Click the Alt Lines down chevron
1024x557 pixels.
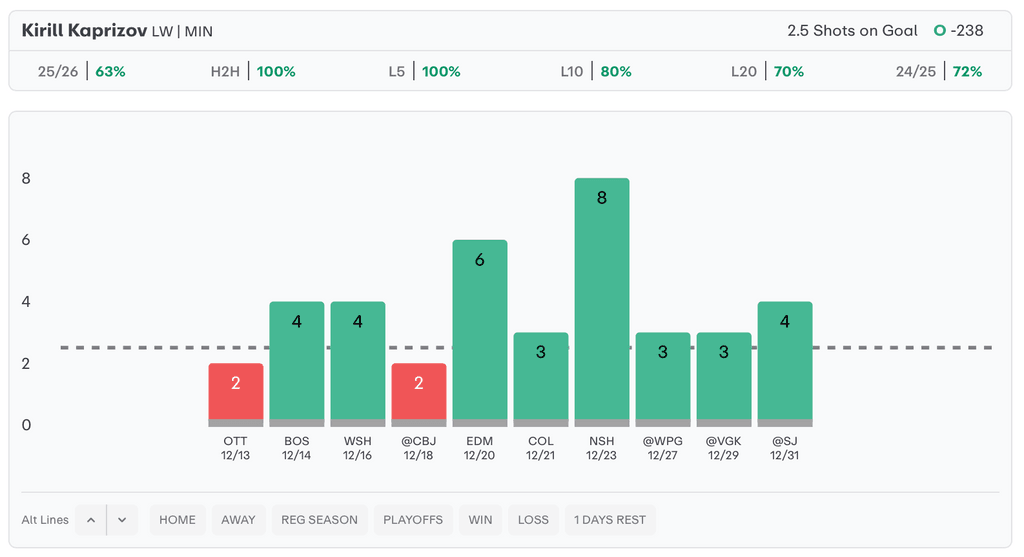(x=121, y=520)
